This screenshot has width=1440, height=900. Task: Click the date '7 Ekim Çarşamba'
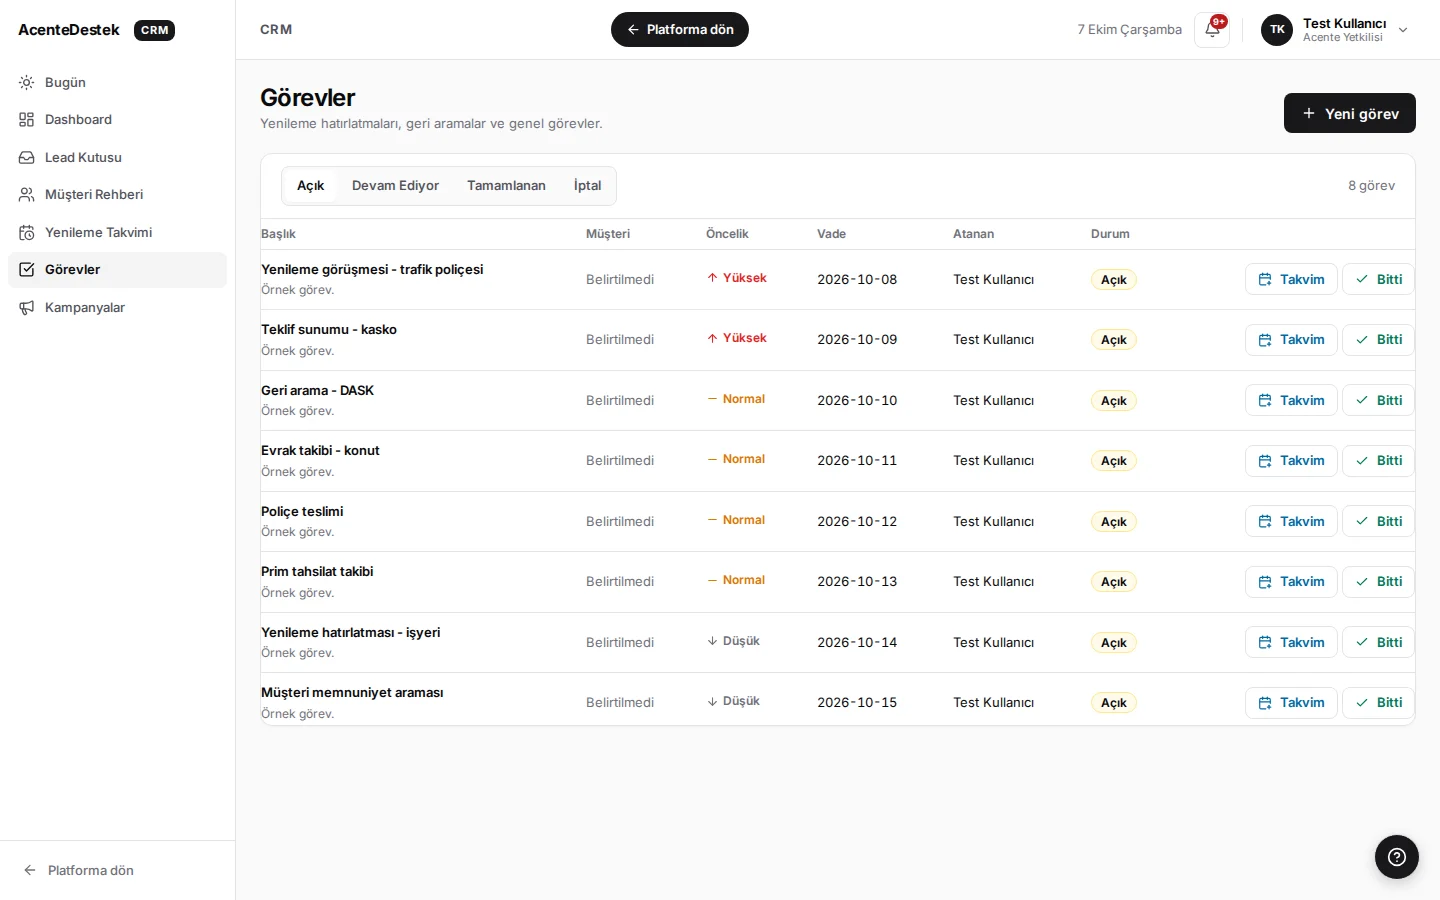click(x=1129, y=30)
